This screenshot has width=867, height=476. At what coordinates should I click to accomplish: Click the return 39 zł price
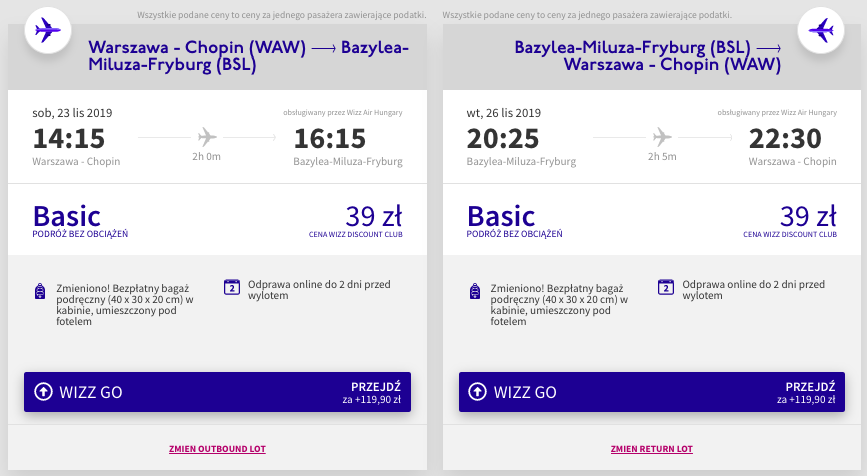[808, 216]
